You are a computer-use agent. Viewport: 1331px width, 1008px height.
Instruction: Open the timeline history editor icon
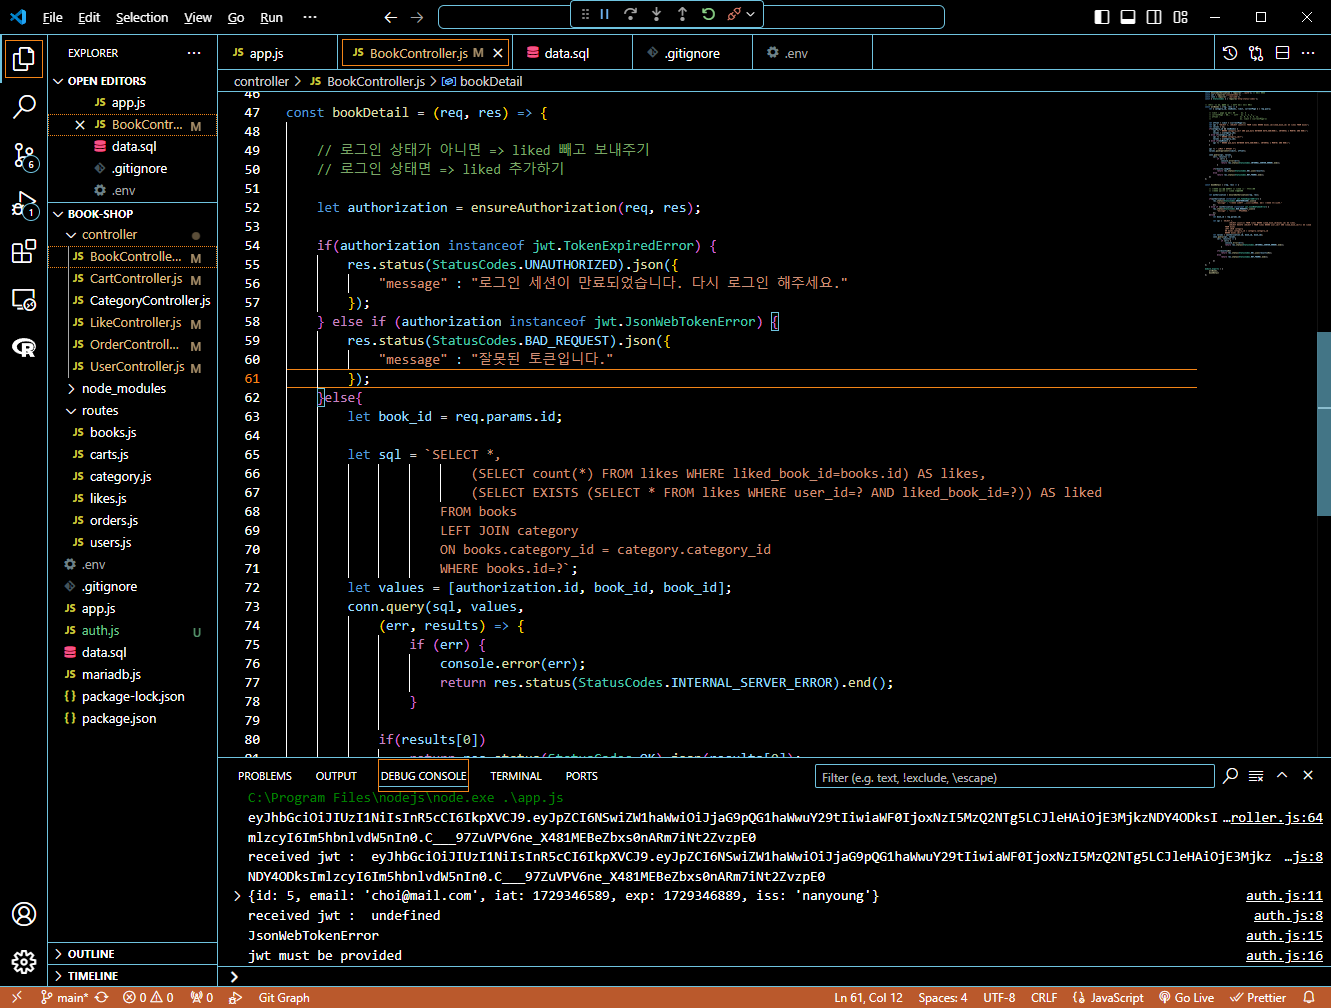1230,53
